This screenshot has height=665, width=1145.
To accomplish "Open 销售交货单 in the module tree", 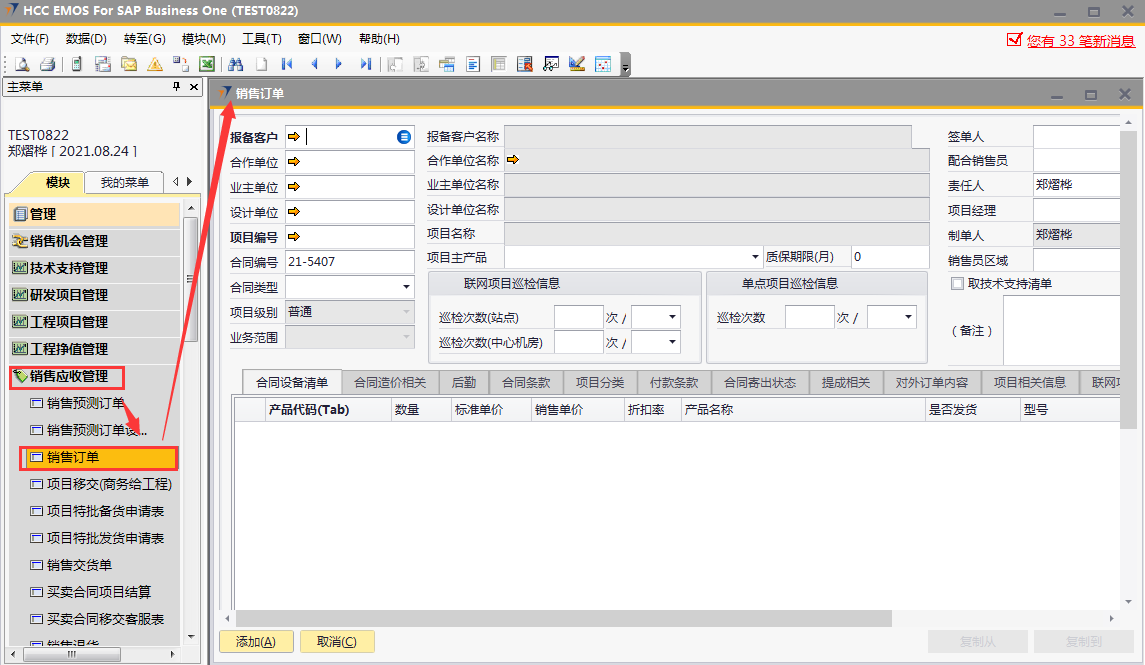I will click(x=79, y=565).
